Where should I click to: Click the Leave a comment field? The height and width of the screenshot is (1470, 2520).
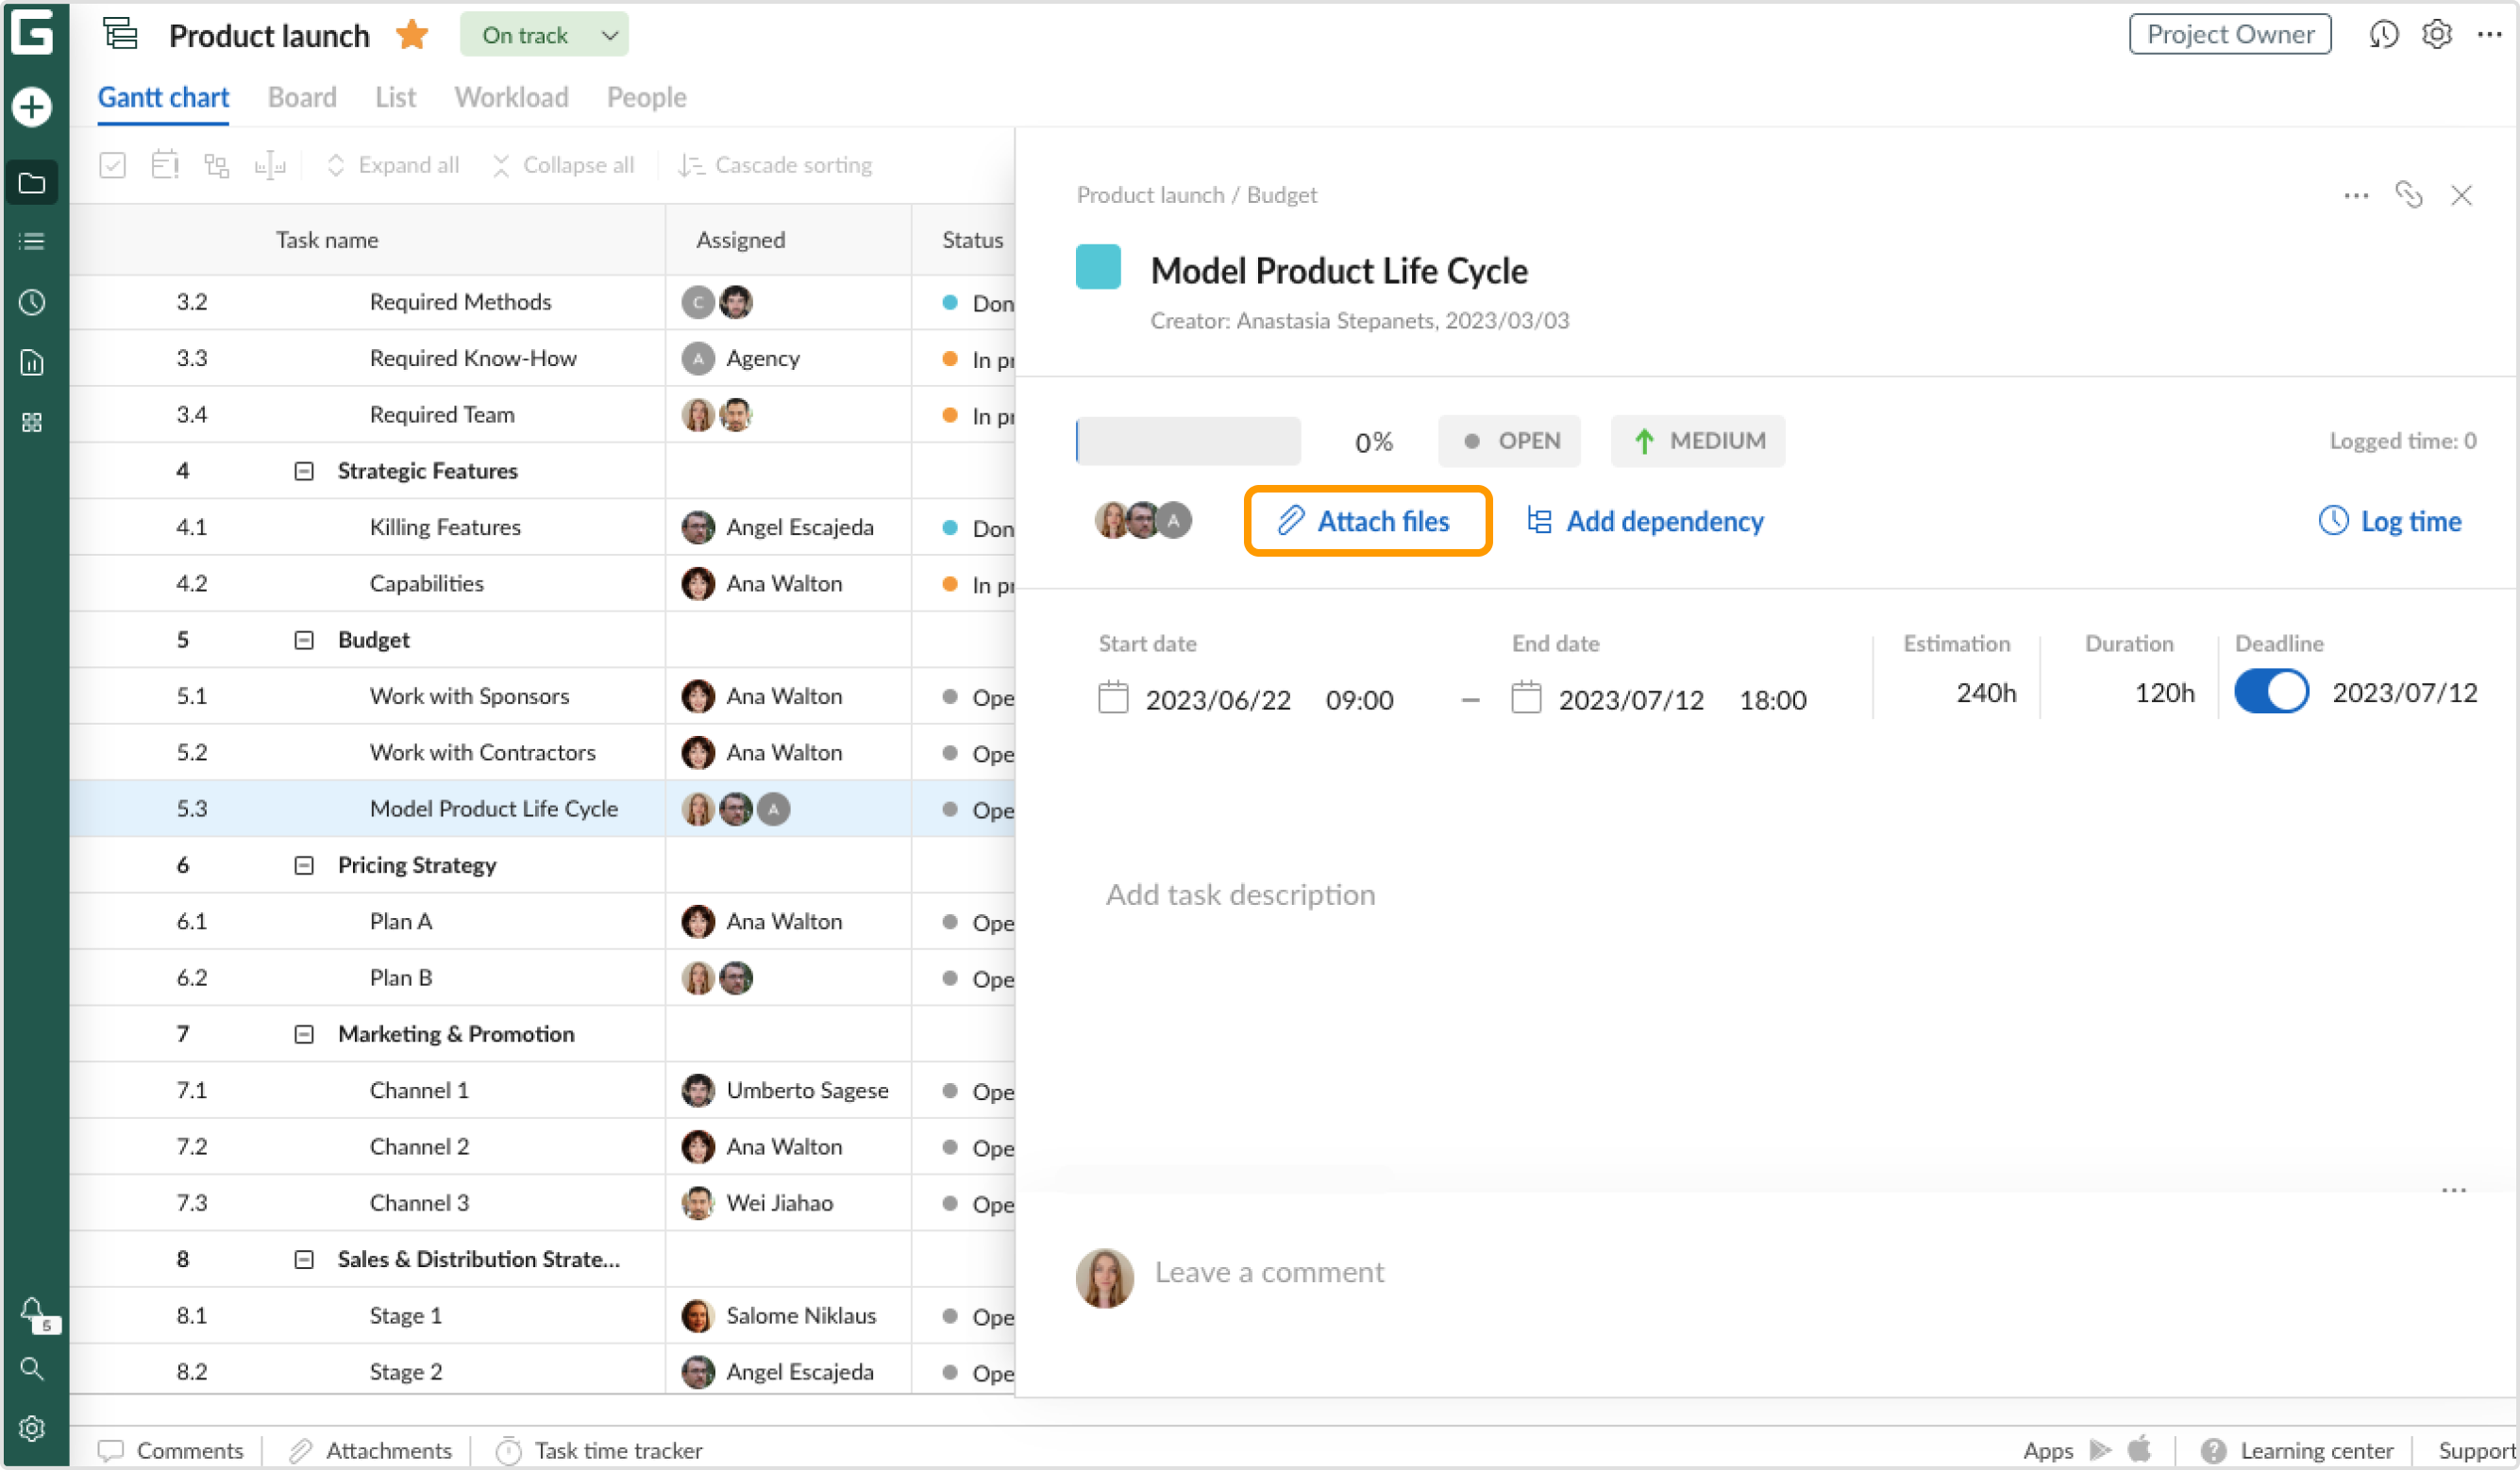tap(1269, 1272)
